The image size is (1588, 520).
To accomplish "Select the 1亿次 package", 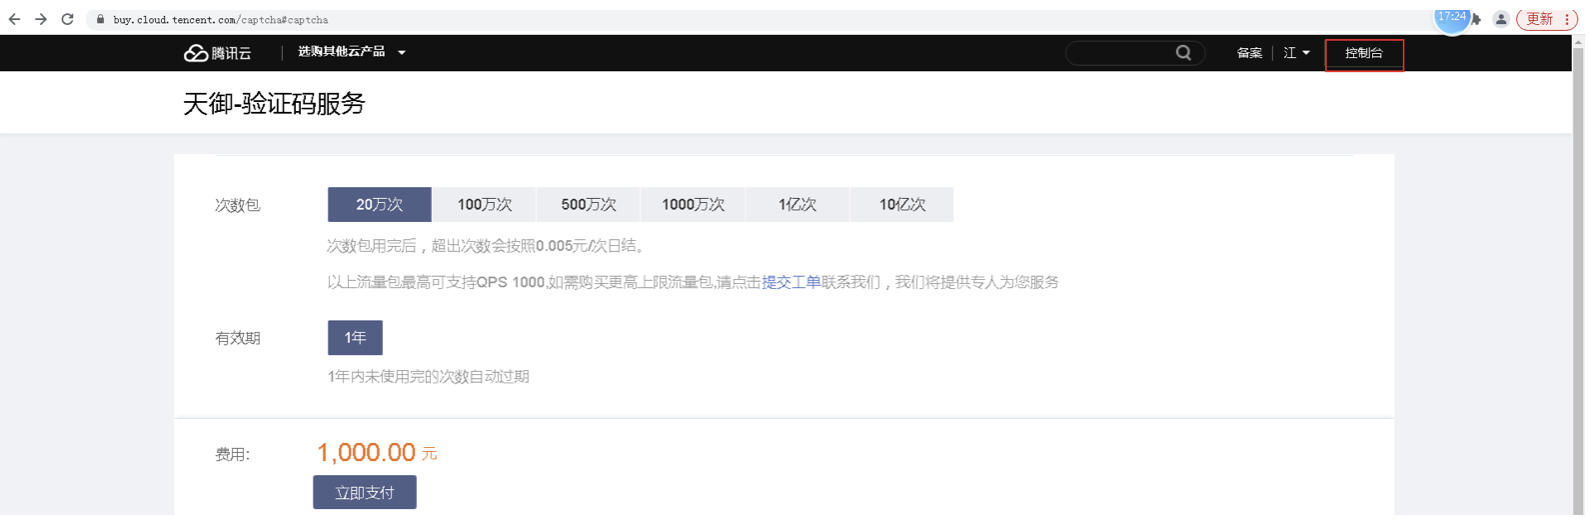I will 798,204.
